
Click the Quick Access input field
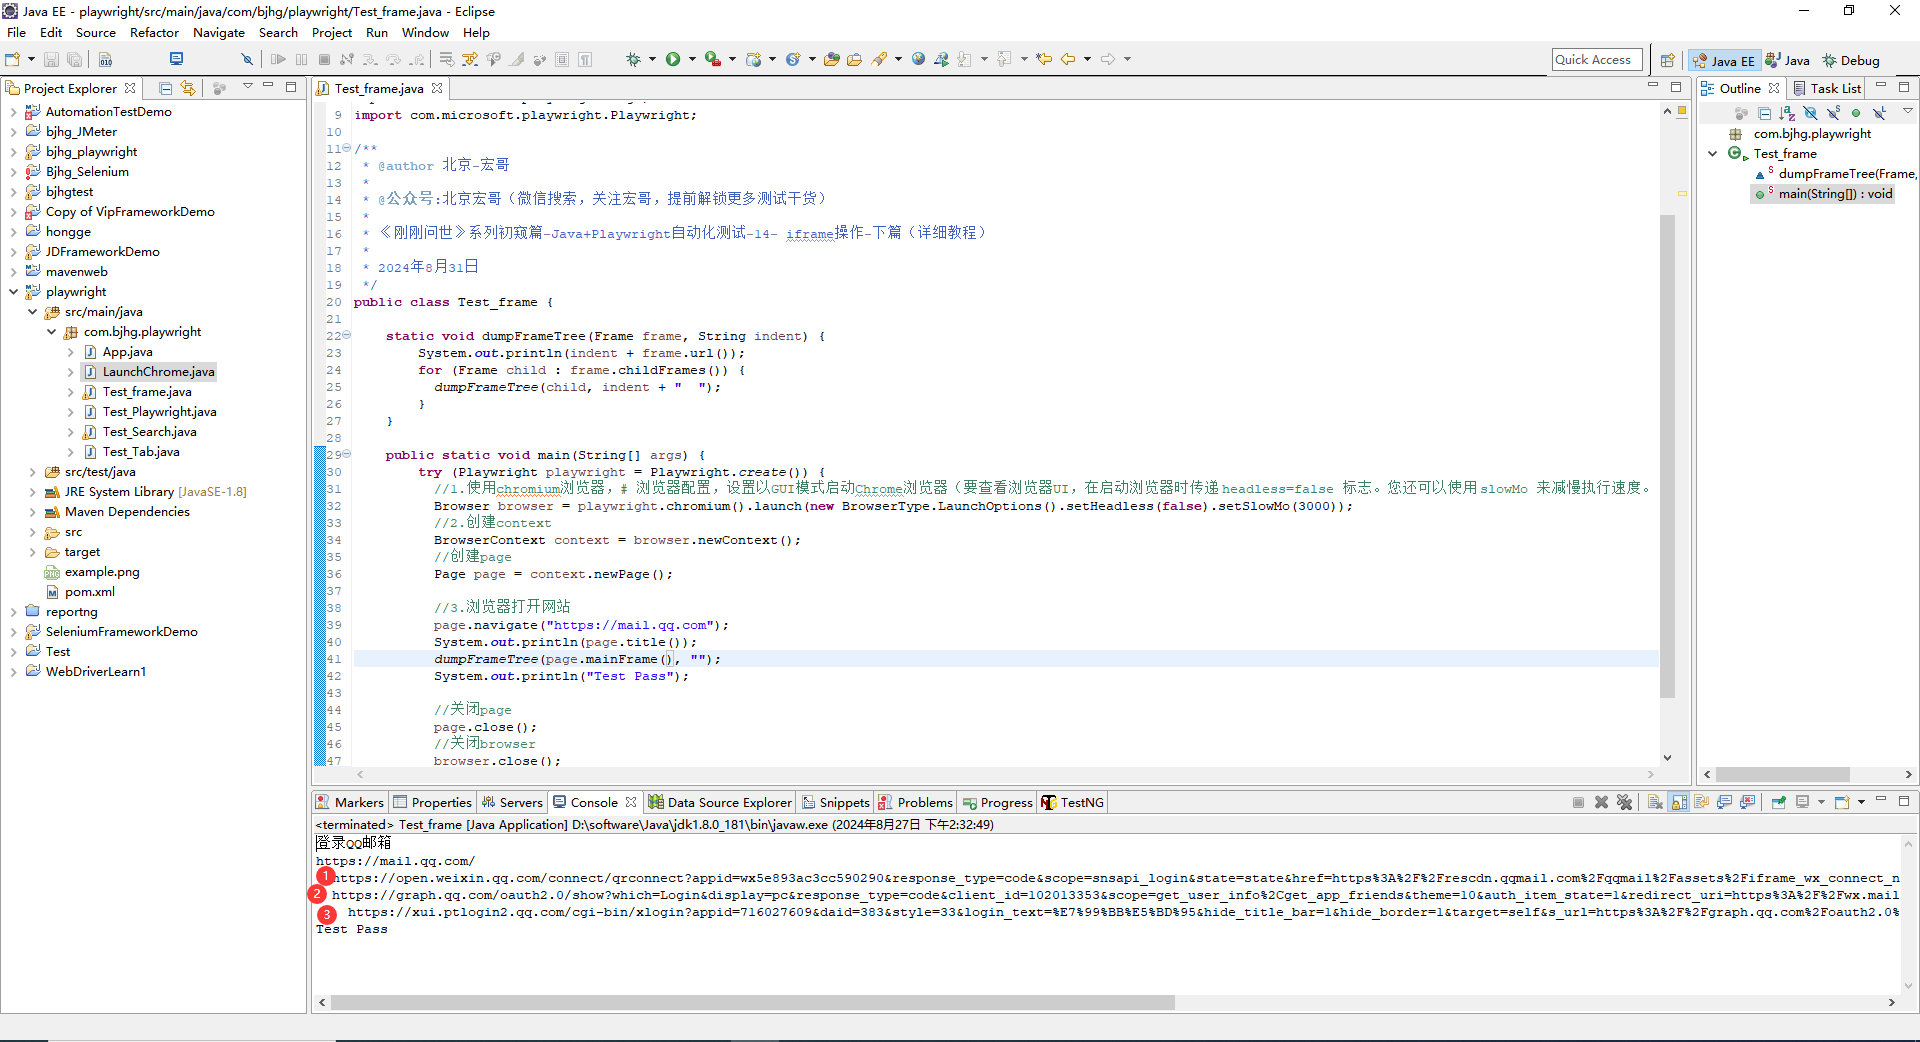(1597, 60)
